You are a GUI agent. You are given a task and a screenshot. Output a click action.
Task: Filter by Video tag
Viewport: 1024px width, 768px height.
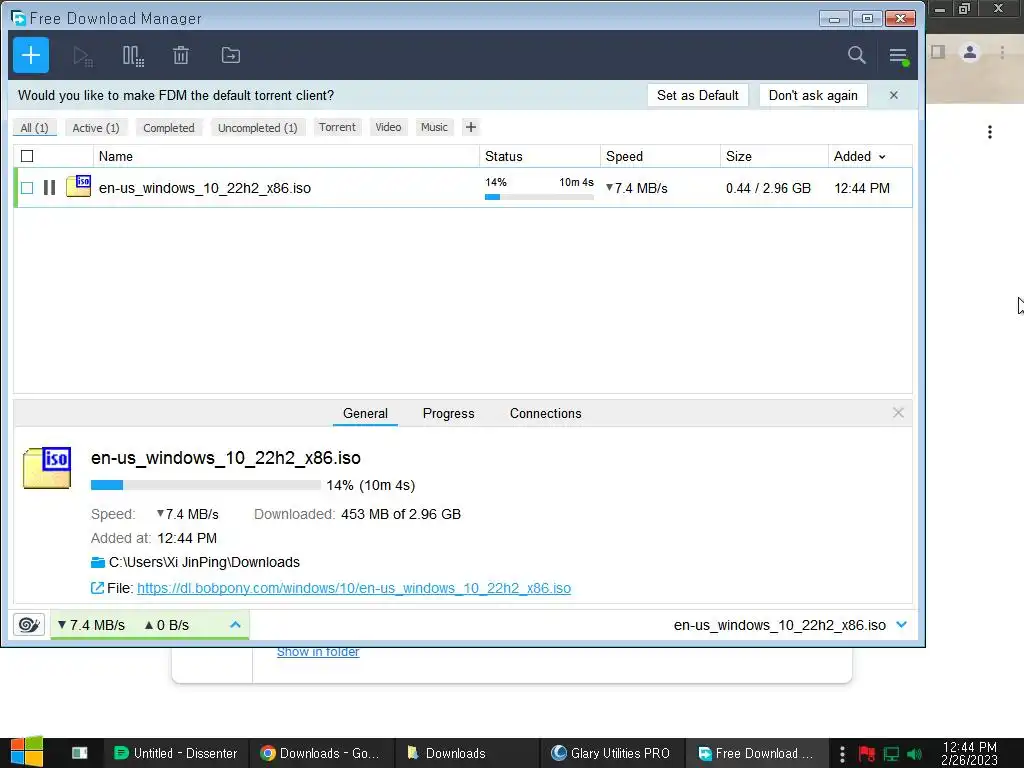click(x=388, y=127)
